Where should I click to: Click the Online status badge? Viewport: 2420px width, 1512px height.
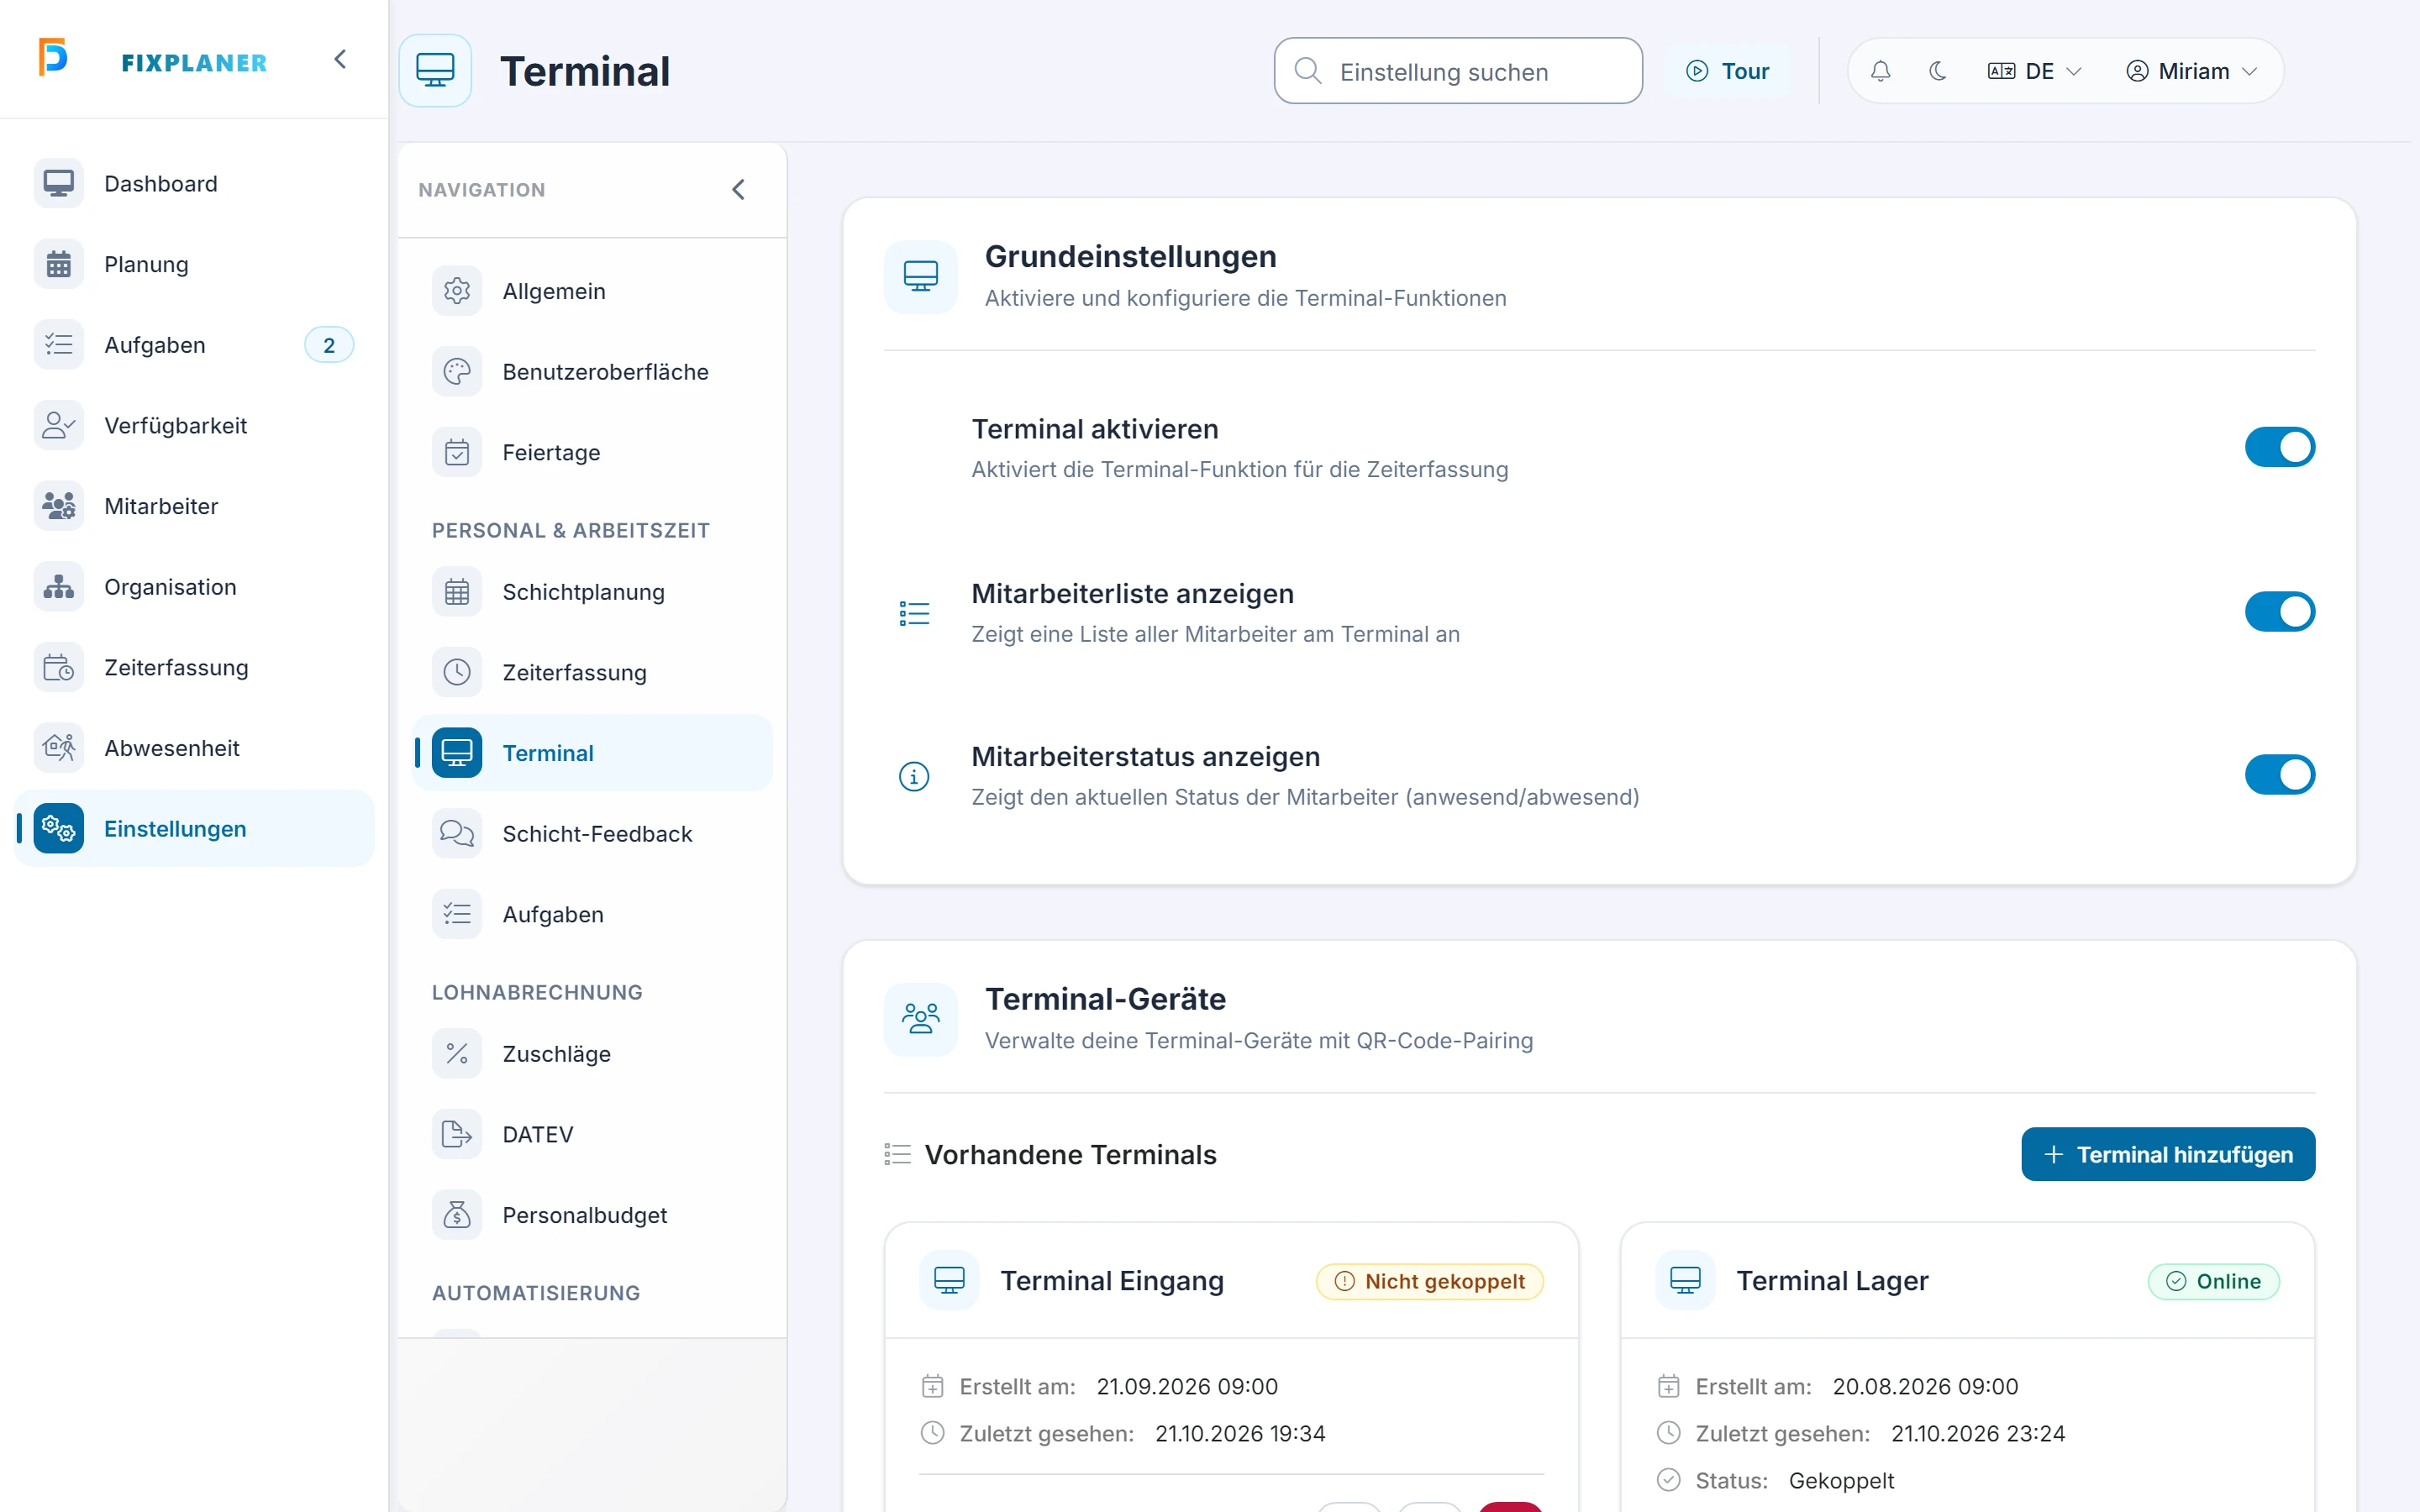(x=2214, y=1281)
